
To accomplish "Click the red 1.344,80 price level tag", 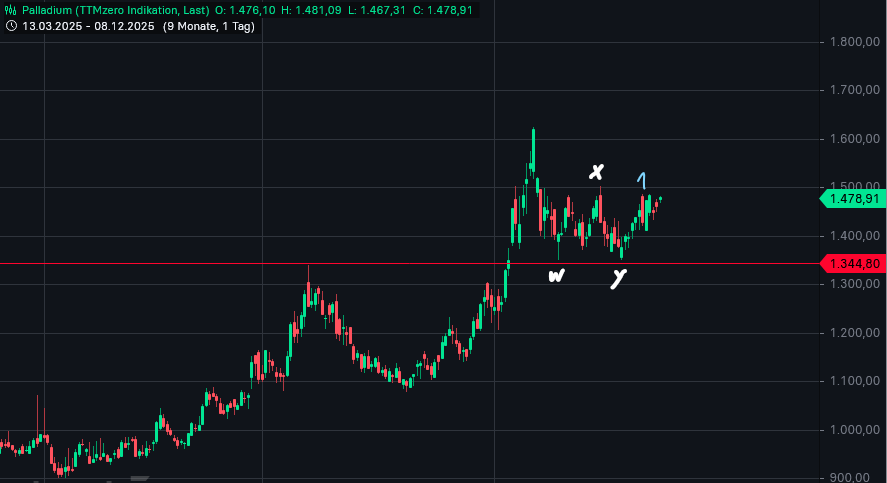I will [851, 264].
